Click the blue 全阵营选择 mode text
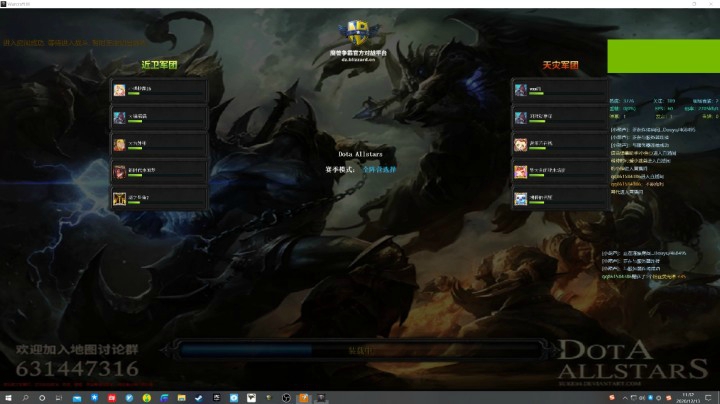This screenshot has height=404, width=720. tap(379, 169)
